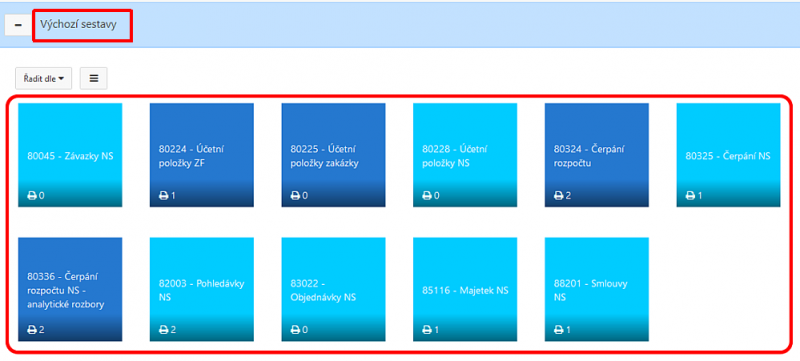Open report tile 80224 - Účetní položky ZF
This screenshot has width=800, height=361.
click(x=202, y=155)
